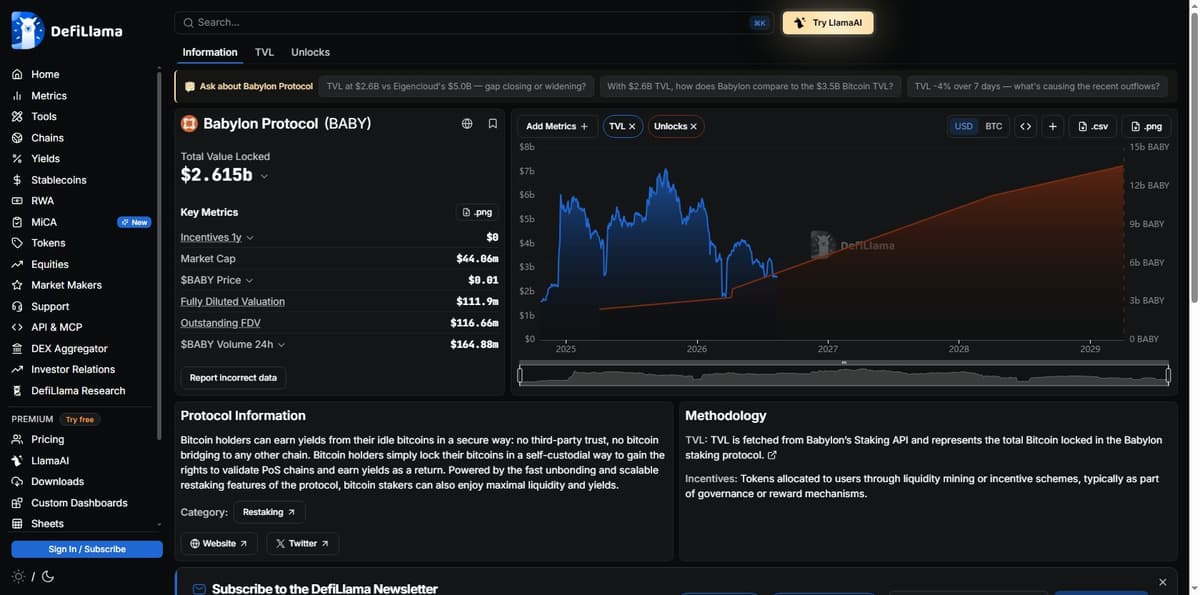This screenshot has height=595, width=1200.
Task: Open the Restaking category link
Action: 269,512
